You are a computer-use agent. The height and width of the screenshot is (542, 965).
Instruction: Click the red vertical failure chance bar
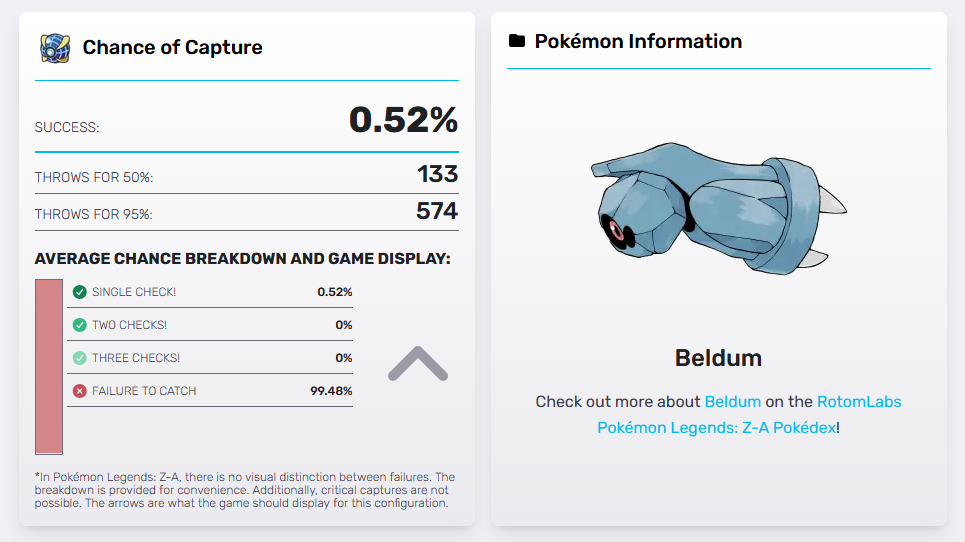(x=49, y=367)
